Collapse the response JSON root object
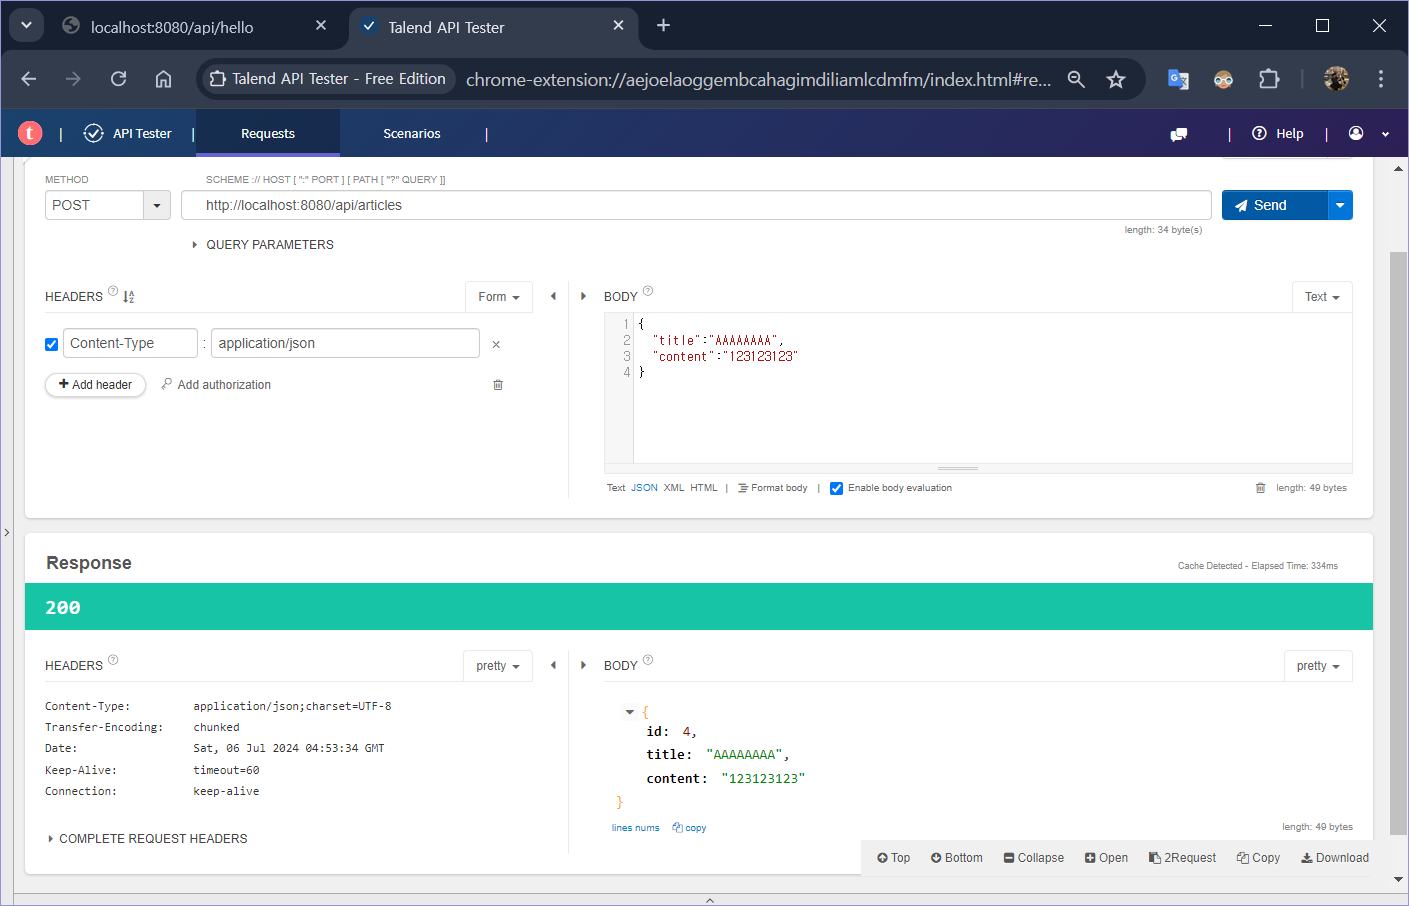This screenshot has width=1409, height=906. 629,712
